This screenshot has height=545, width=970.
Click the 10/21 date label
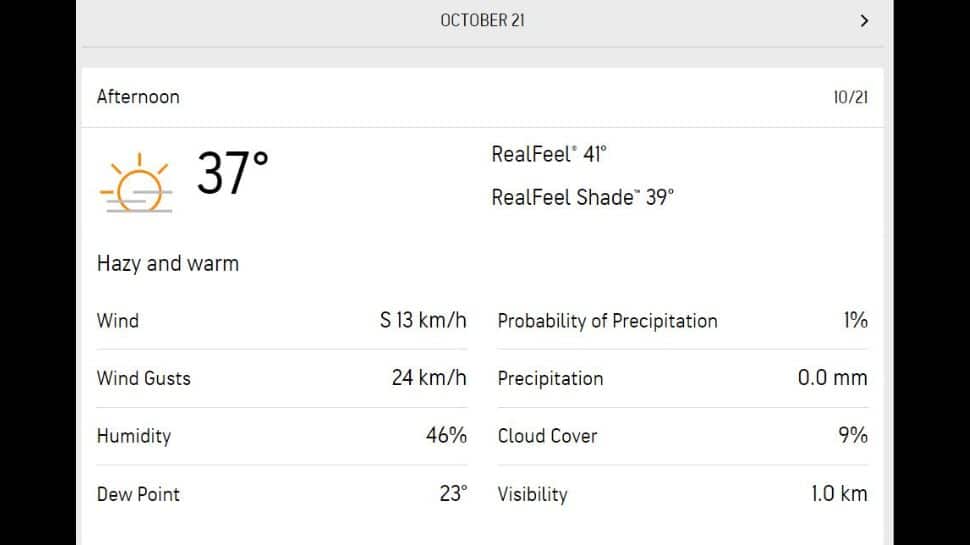pyautogui.click(x=850, y=97)
